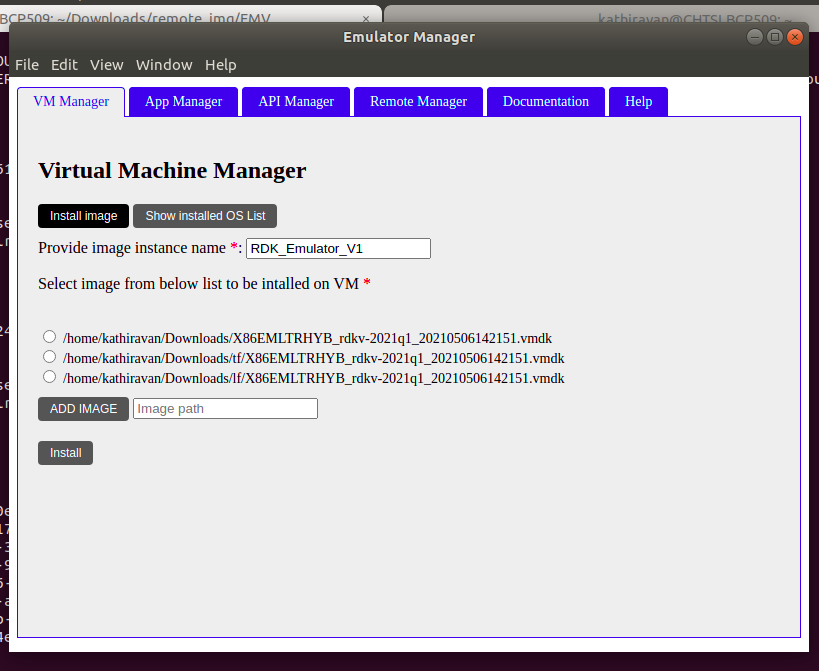Select the Downloads/X86EMLTRHYB vmdk radio option

[x=49, y=337]
